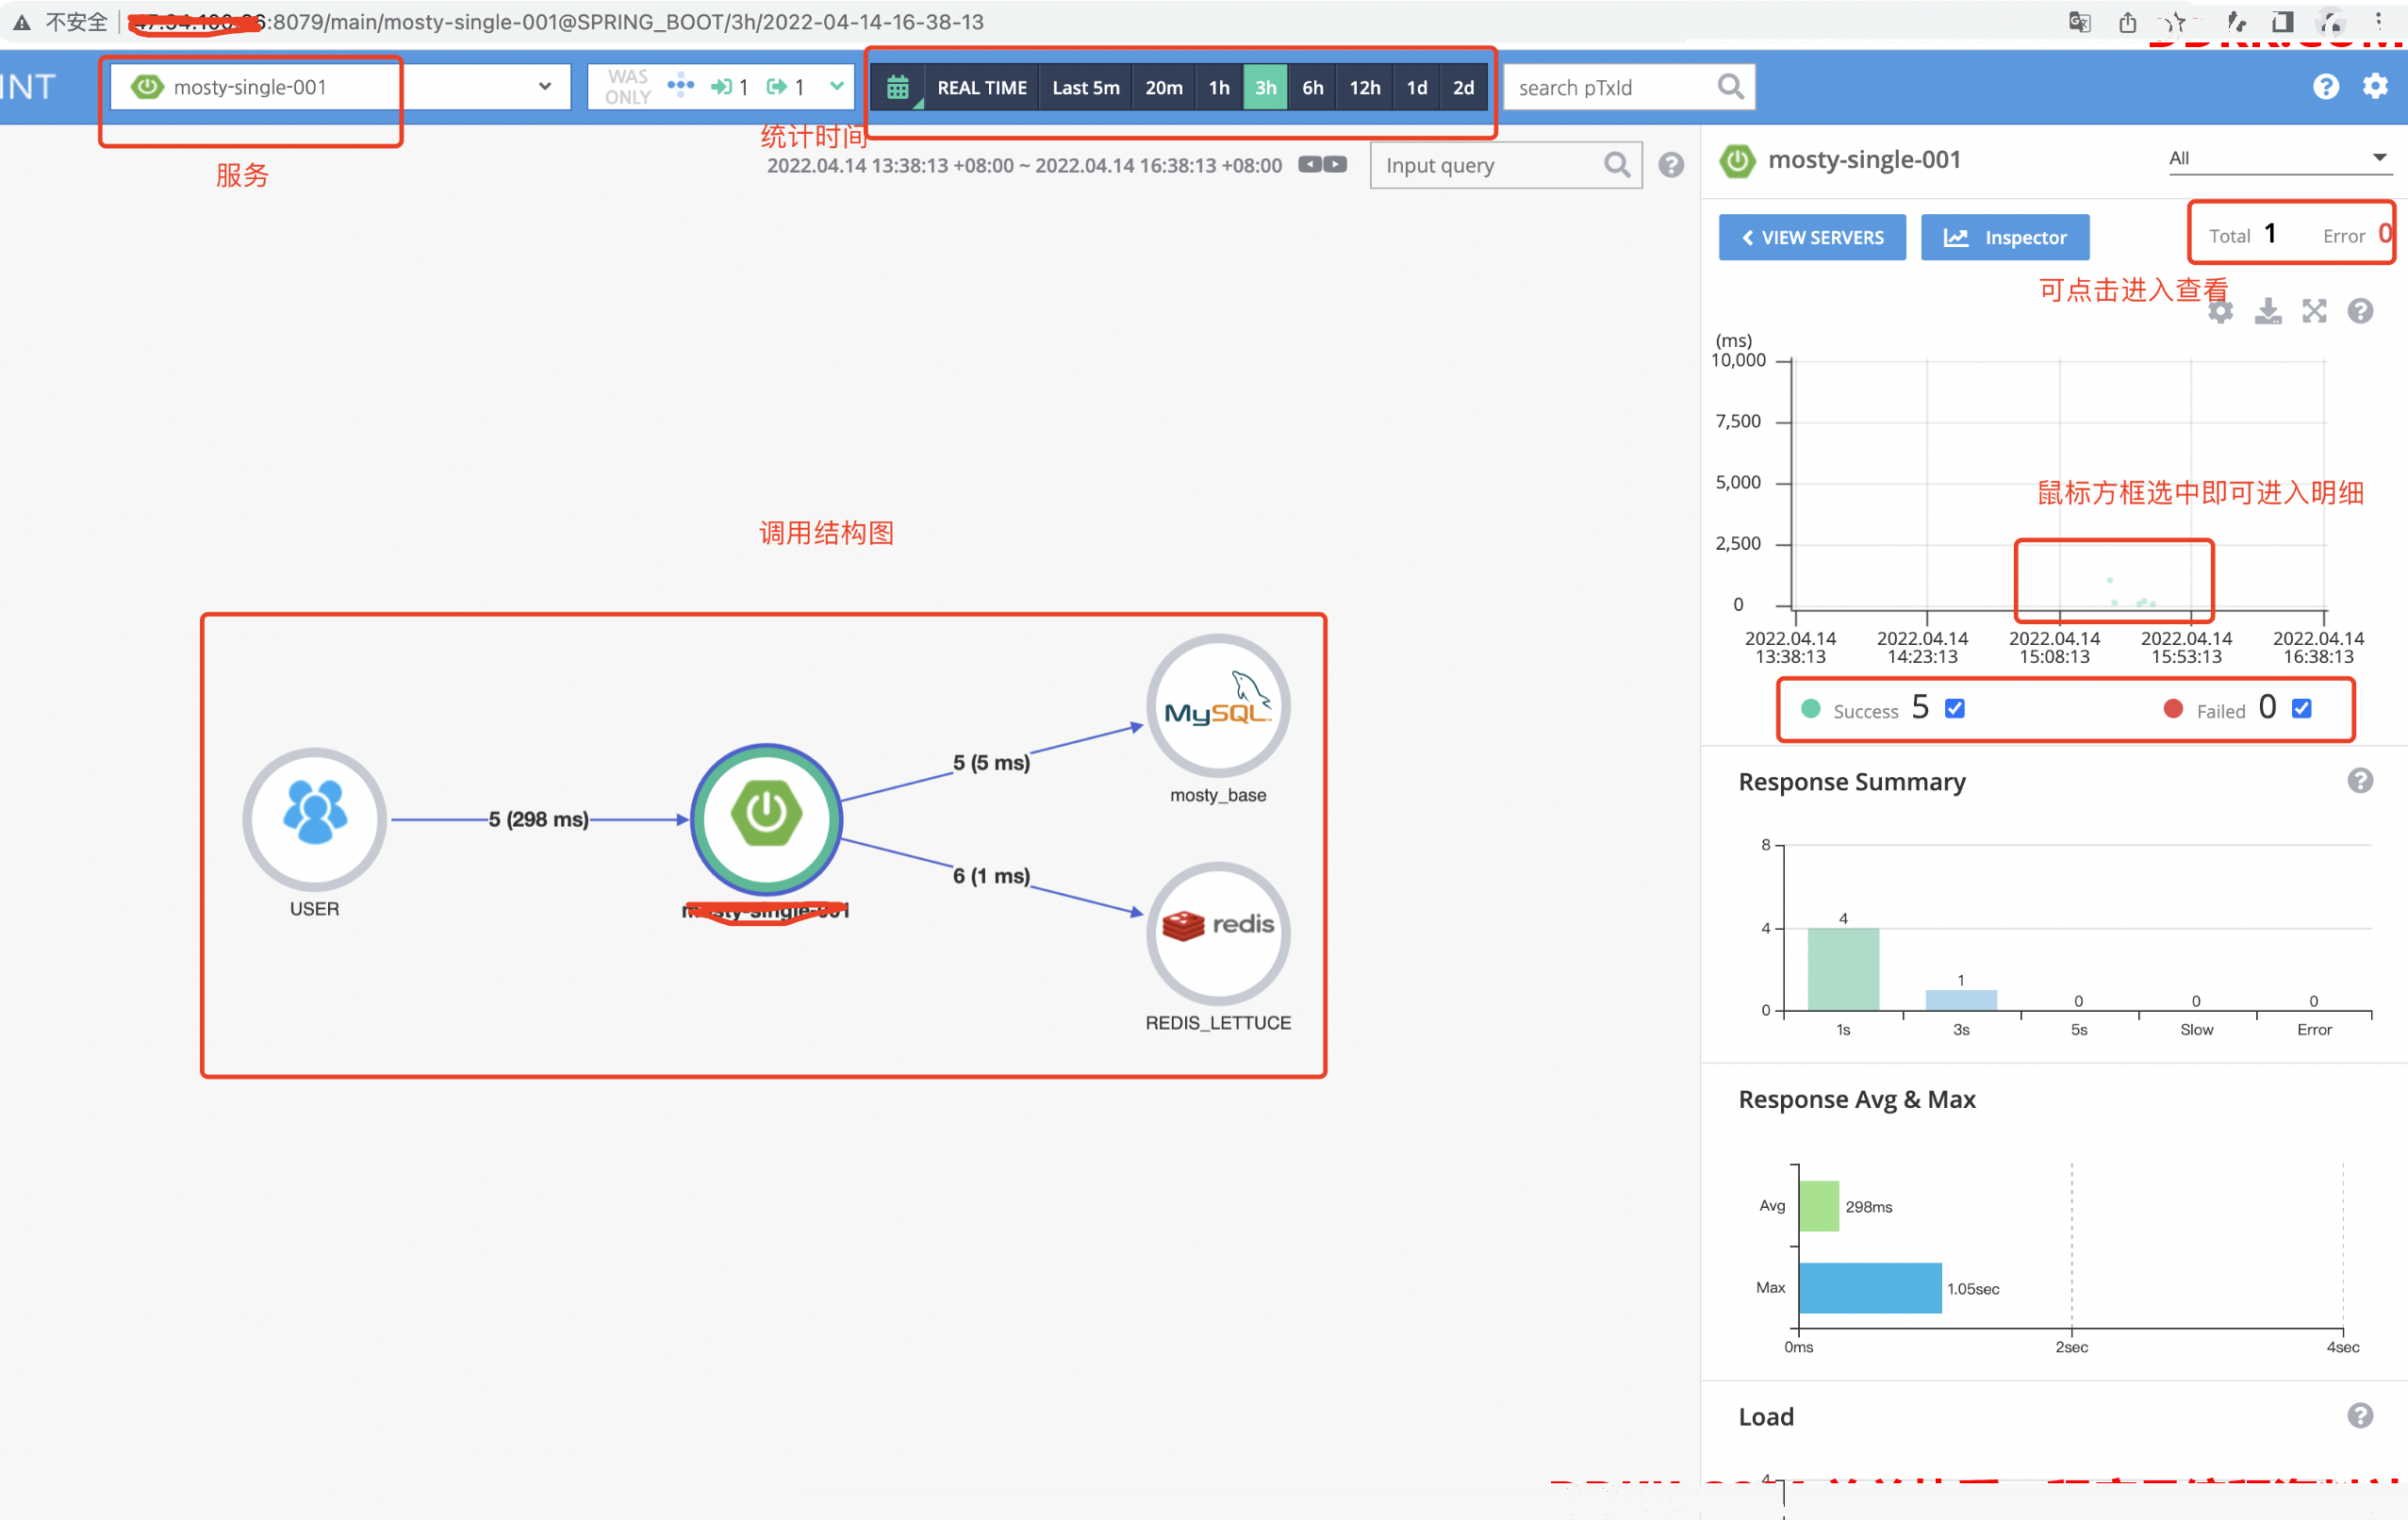Open Load chart help
The width and height of the screenshot is (2408, 1520).
point(2360,1416)
